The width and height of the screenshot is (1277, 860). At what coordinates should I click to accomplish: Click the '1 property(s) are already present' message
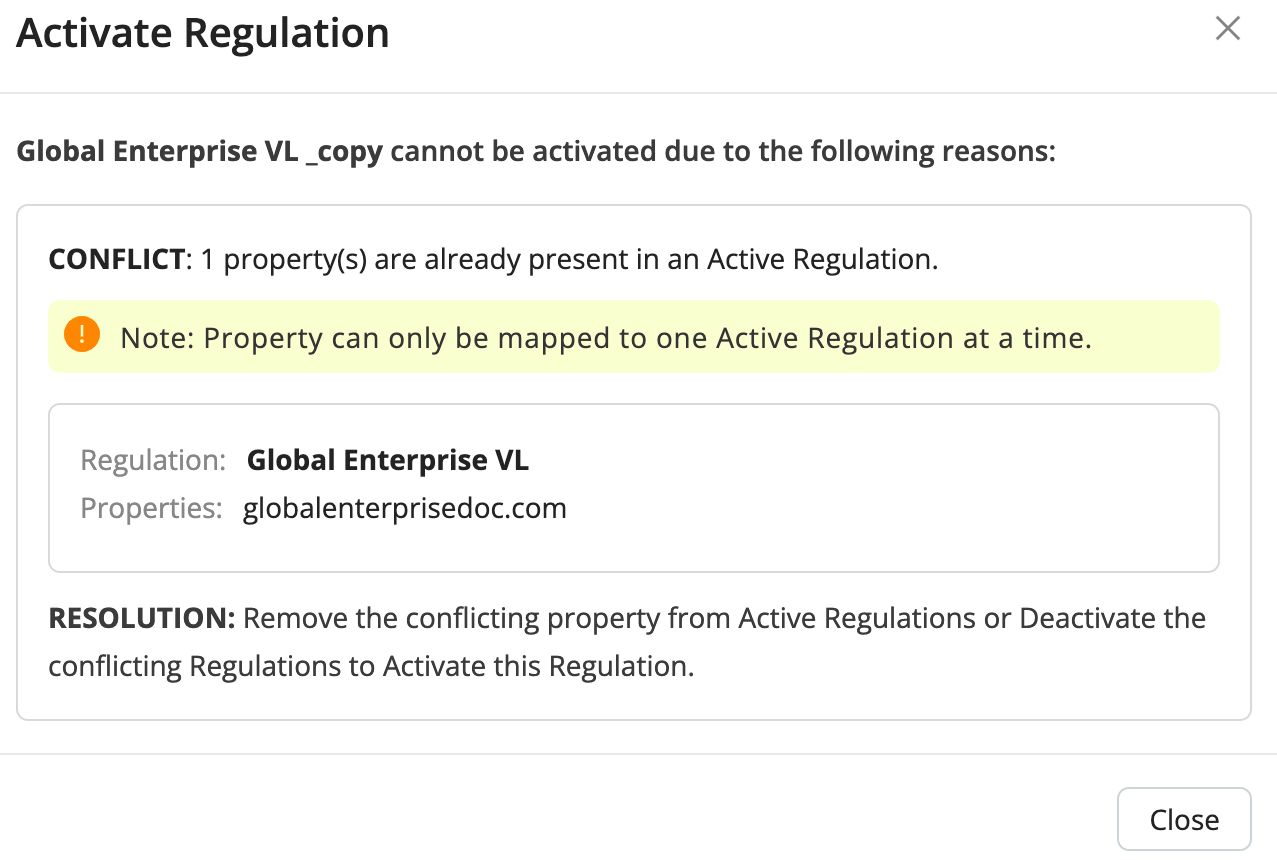pyautogui.click(x=569, y=260)
